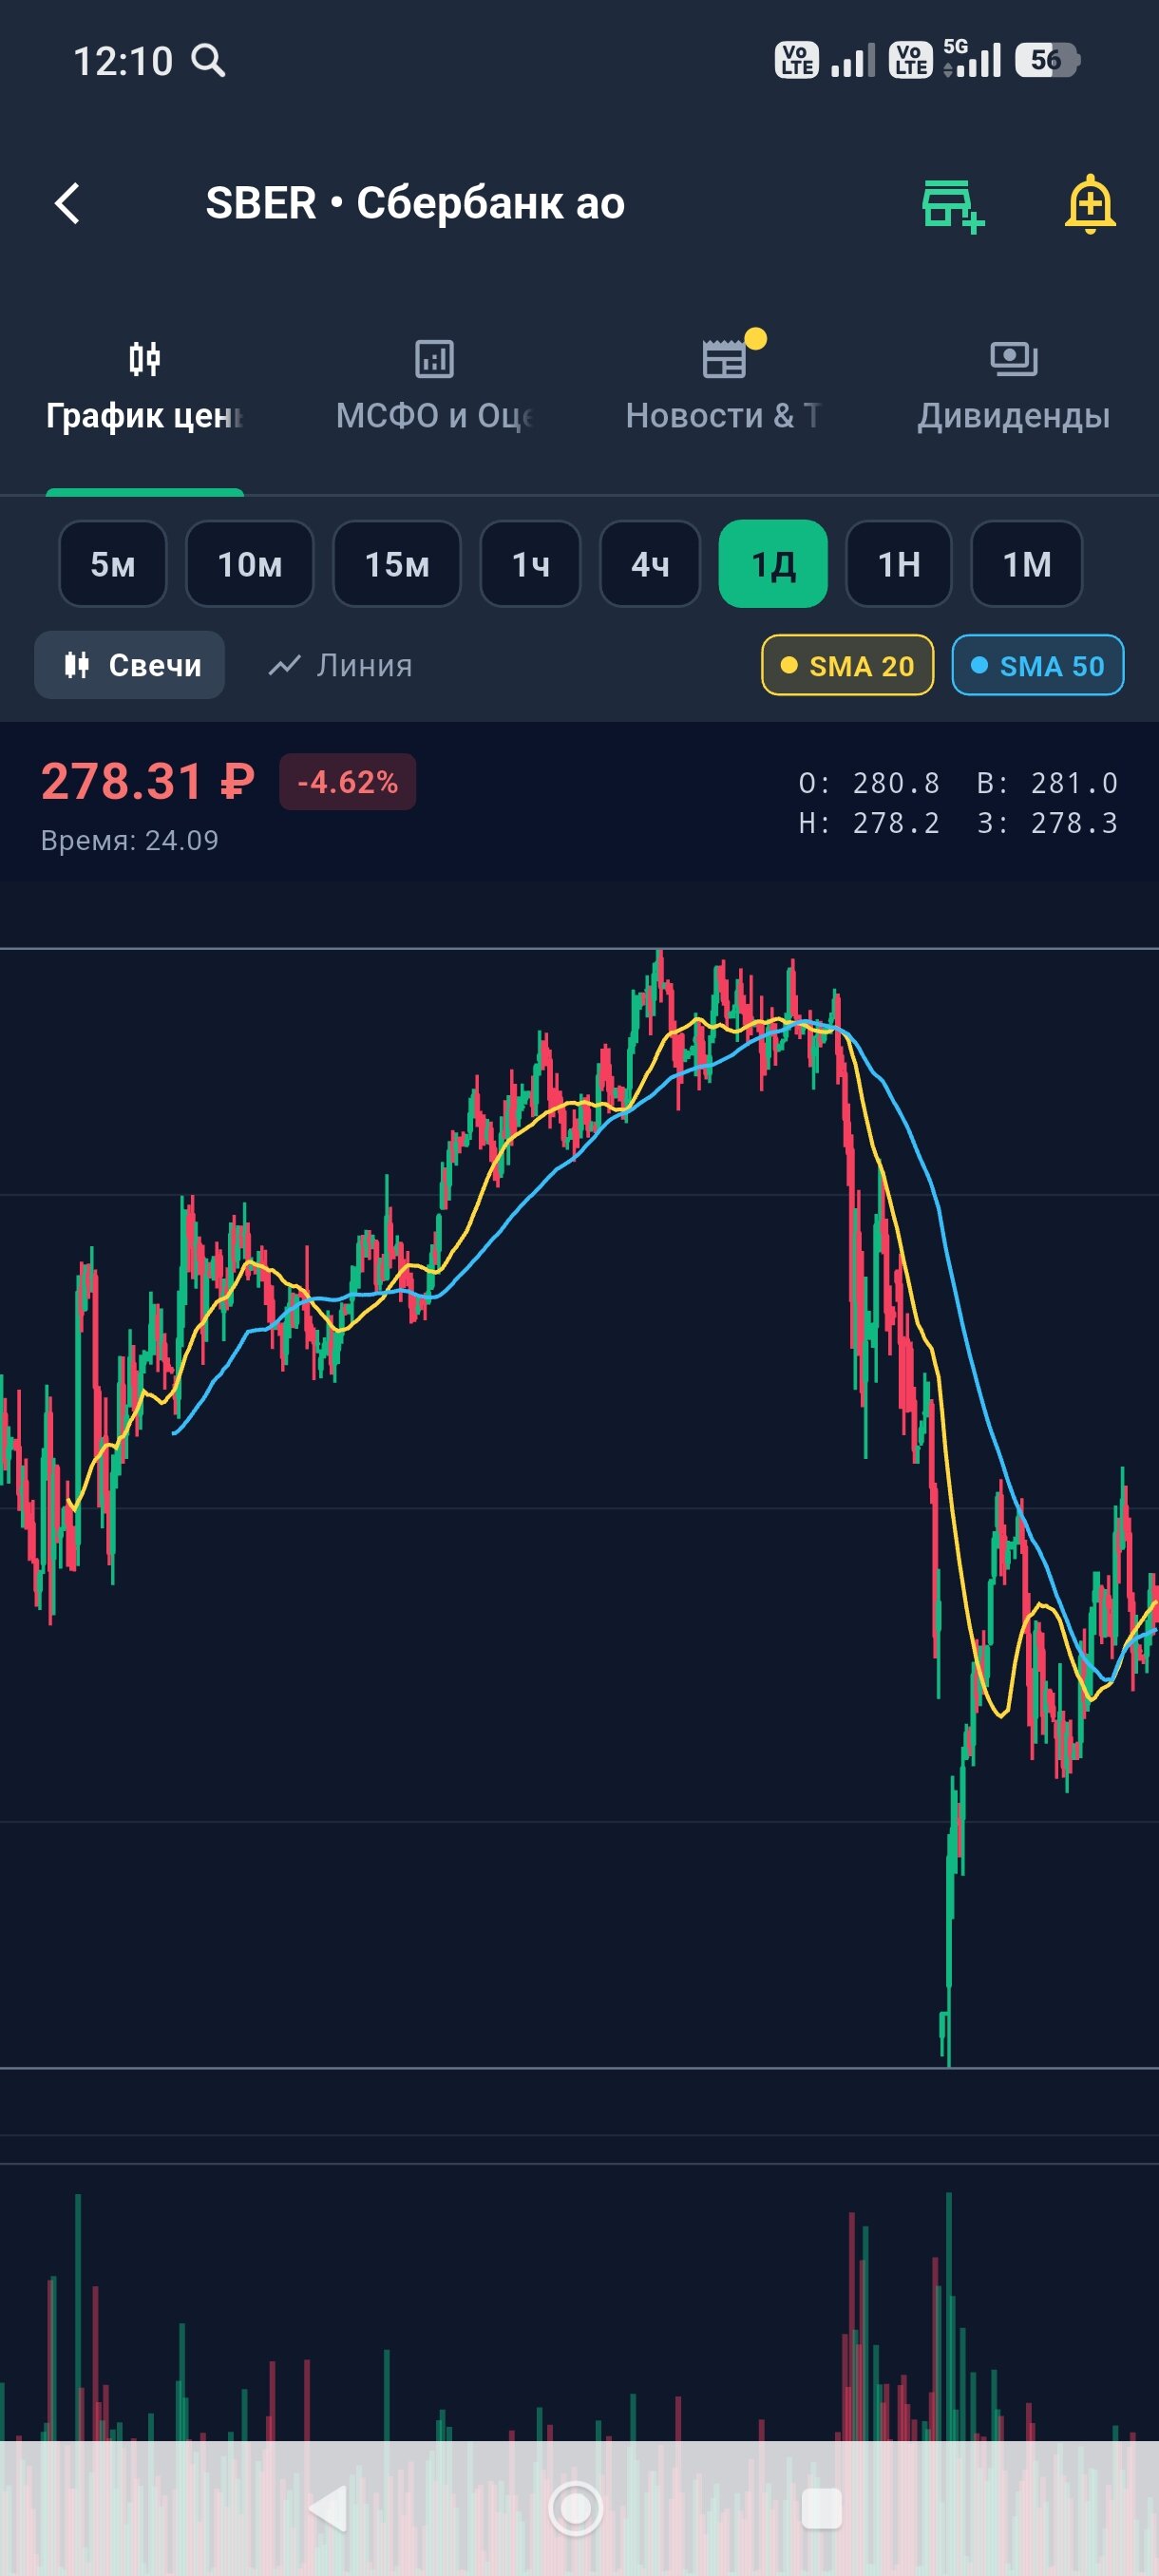1159x2576 pixels.
Task: Open the График цен tab
Action: [145, 387]
